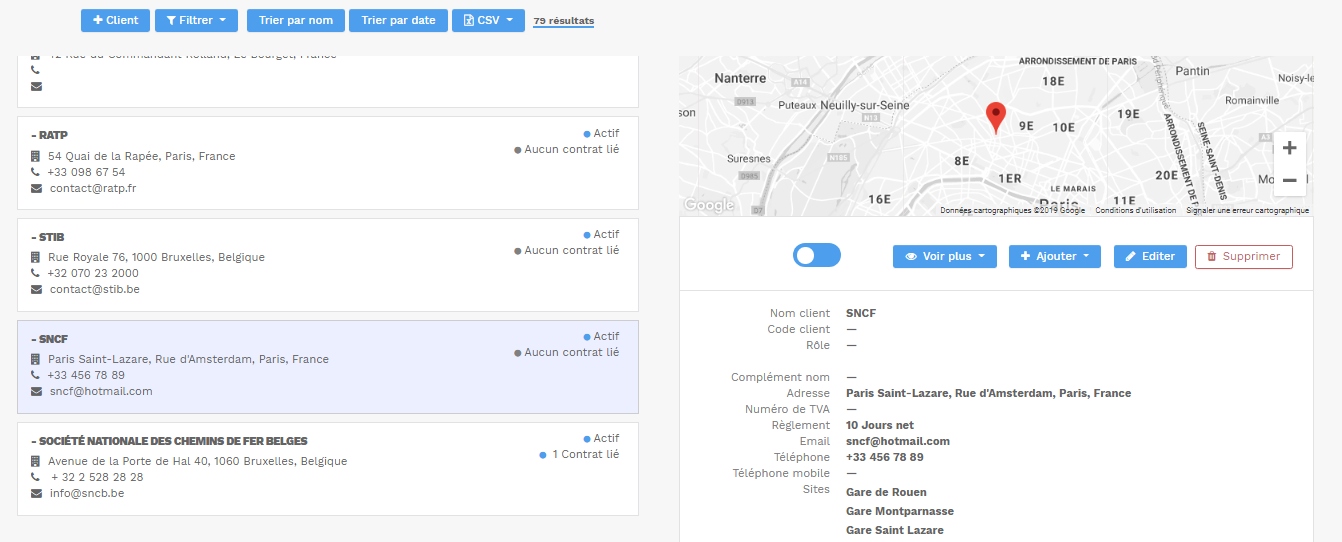Click the building icon beside Avenue de la Porte de Hal
Viewport: 1342px width, 542px height.
[36, 461]
